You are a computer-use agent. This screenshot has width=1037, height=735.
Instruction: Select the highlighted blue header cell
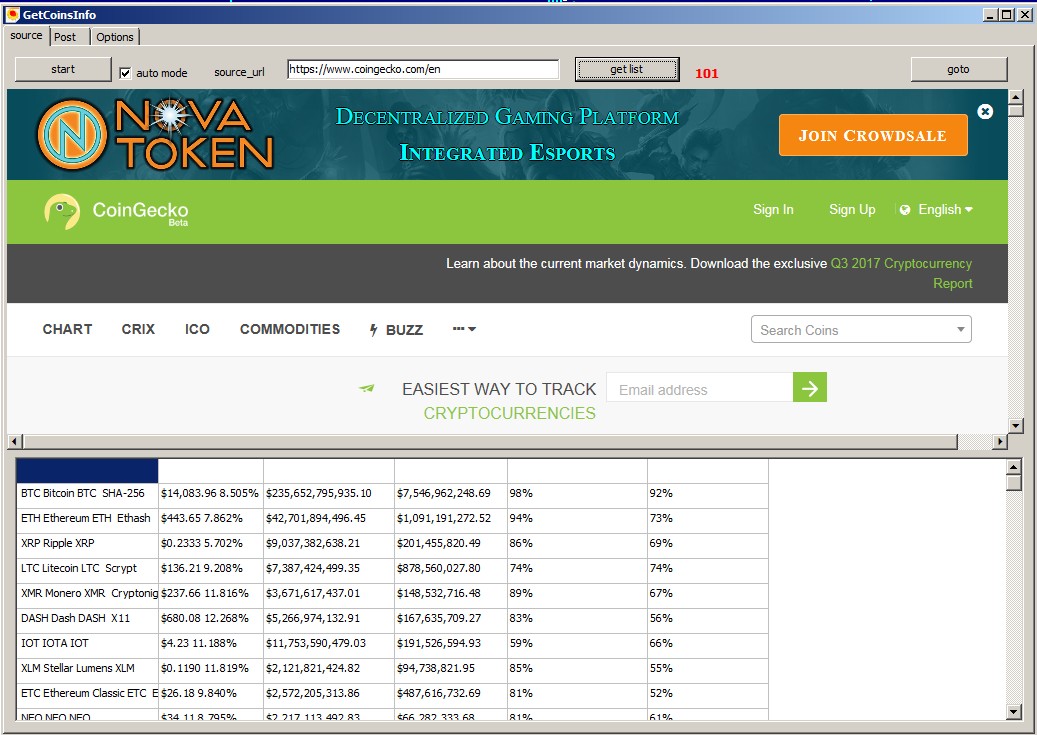[x=87, y=470]
